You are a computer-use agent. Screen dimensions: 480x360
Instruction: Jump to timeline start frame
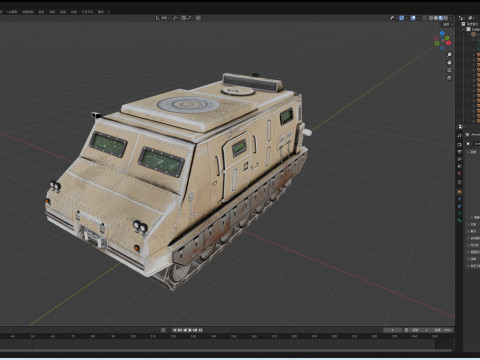pos(174,330)
